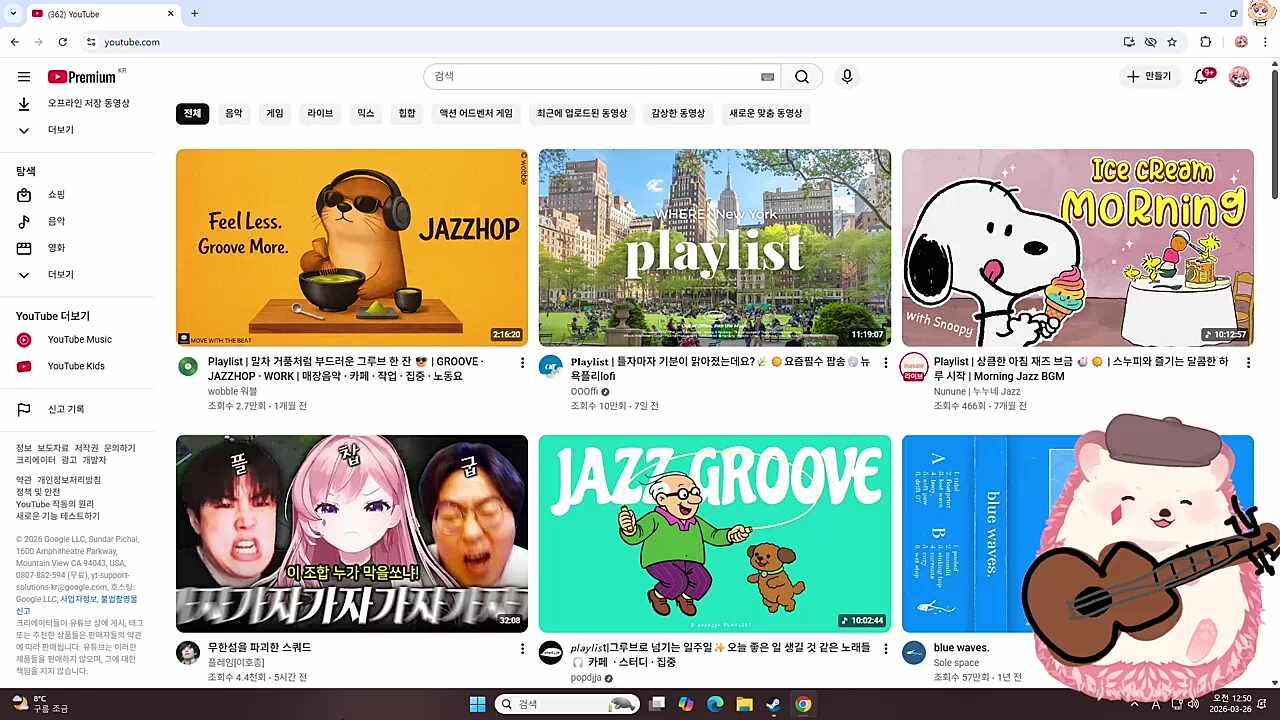Viewport: 1280px width, 720px height.
Task: Open the 저작권 footer link
Action: [87, 448]
